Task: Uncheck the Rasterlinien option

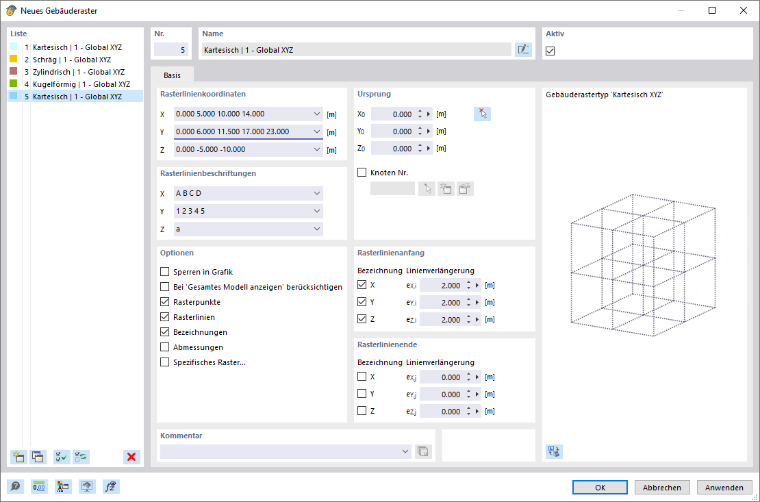Action: coord(164,317)
